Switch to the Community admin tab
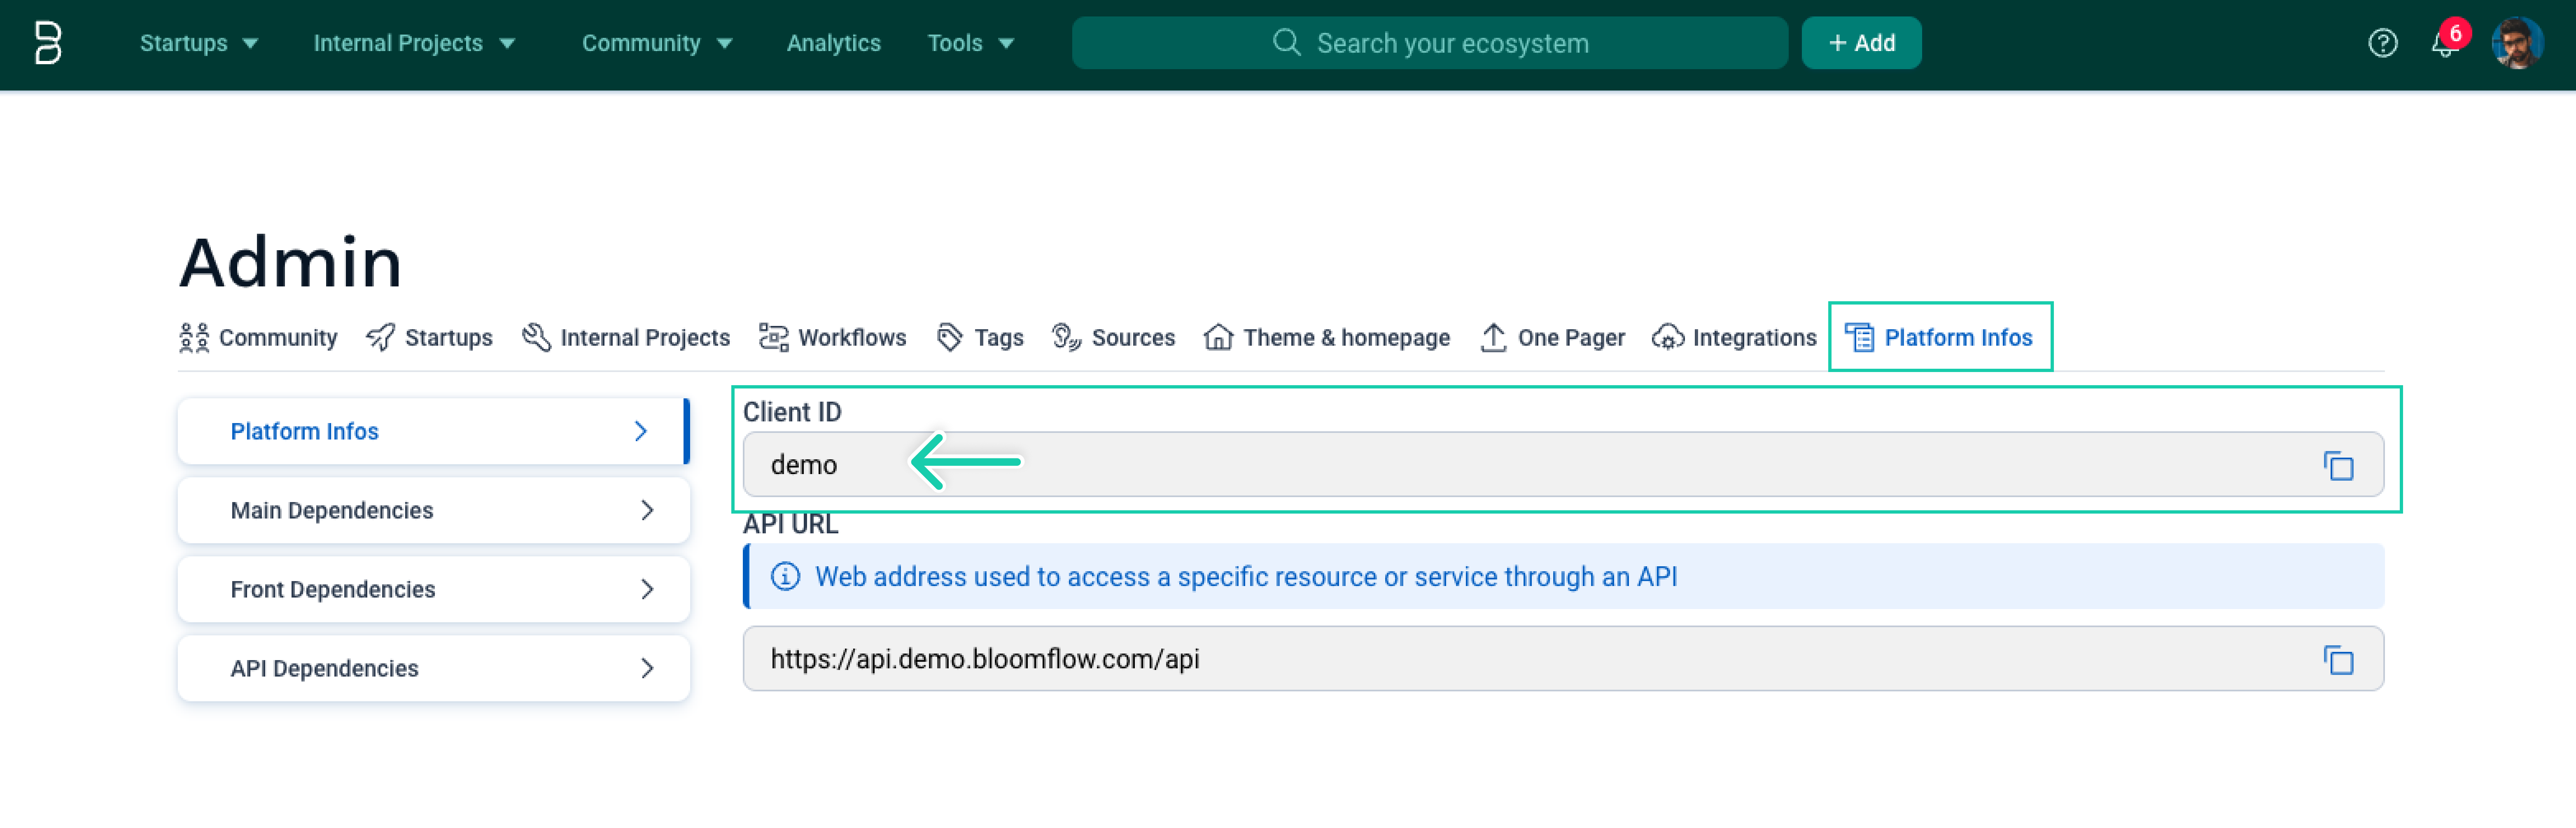The height and width of the screenshot is (828, 2576). pyautogui.click(x=258, y=338)
